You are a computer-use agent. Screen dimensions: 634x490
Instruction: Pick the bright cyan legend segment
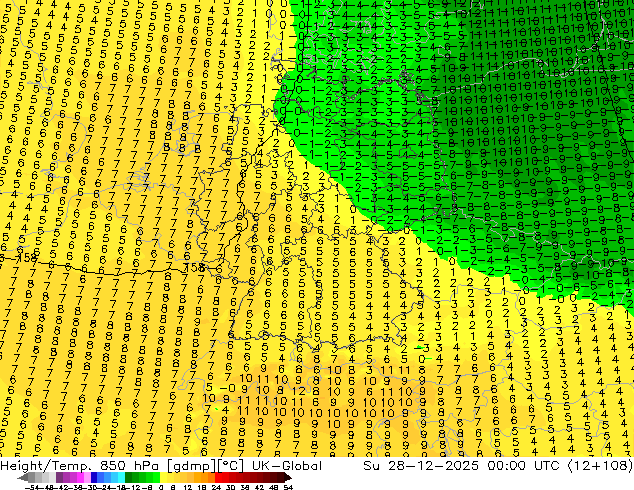[121, 478]
